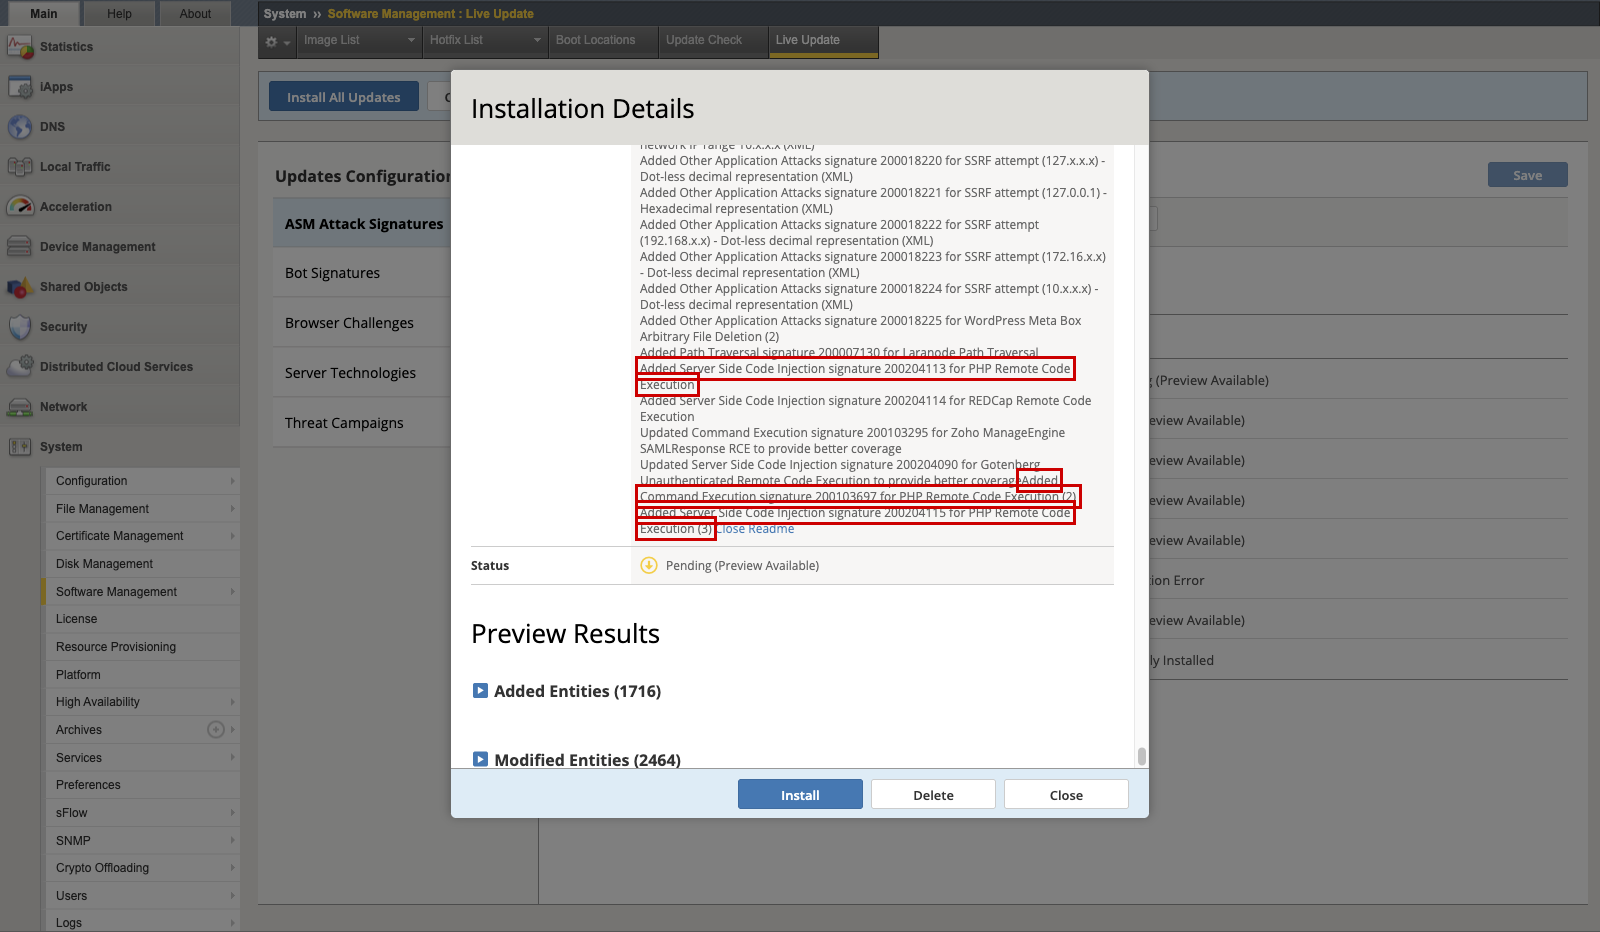
Task: Switch to the Update Check tab
Action: [714, 41]
